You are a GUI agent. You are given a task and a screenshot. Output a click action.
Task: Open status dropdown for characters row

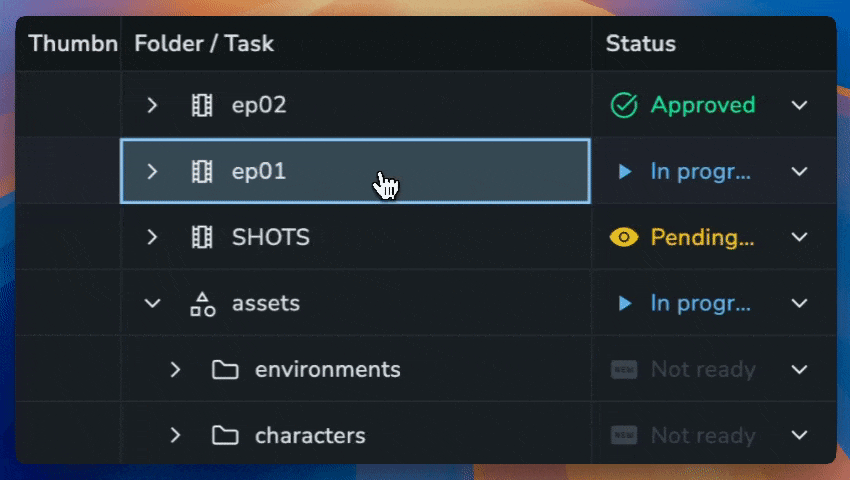(799, 436)
